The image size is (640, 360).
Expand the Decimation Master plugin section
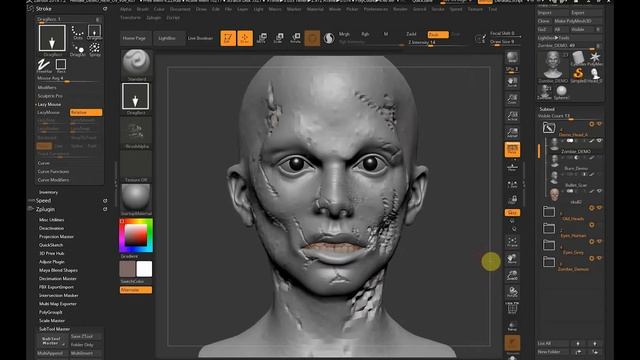(58, 278)
